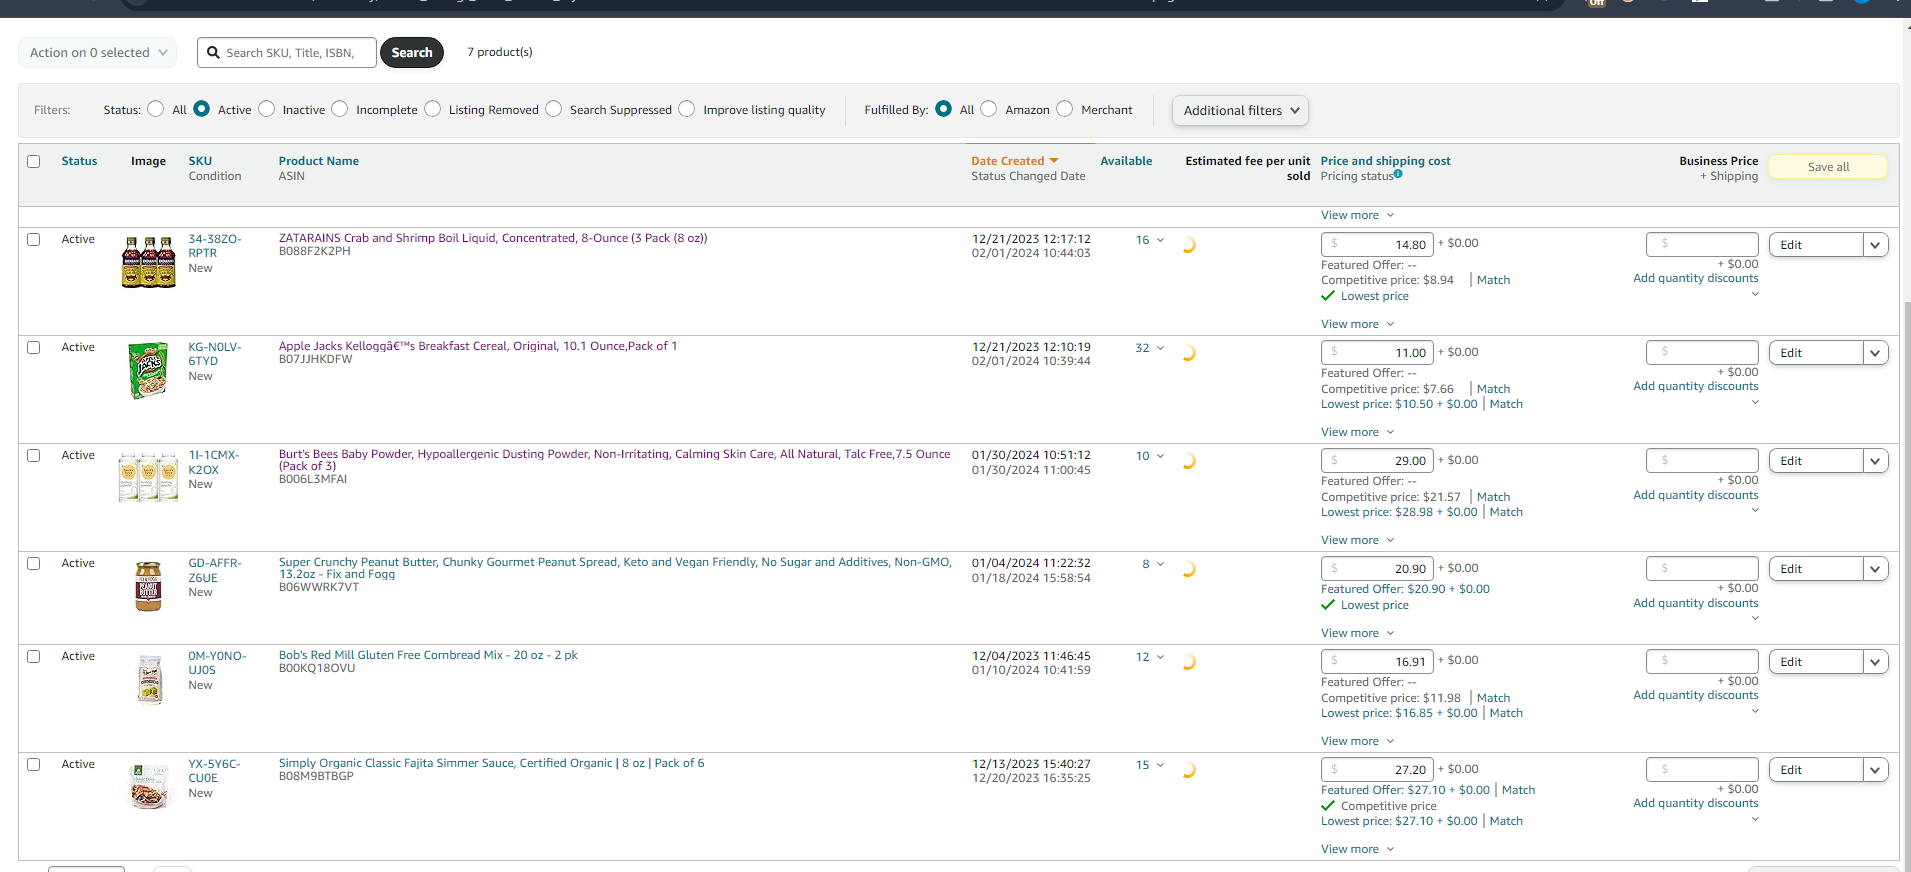
Task: Choose the 'Improve listing quality' radio button
Action: pos(687,109)
